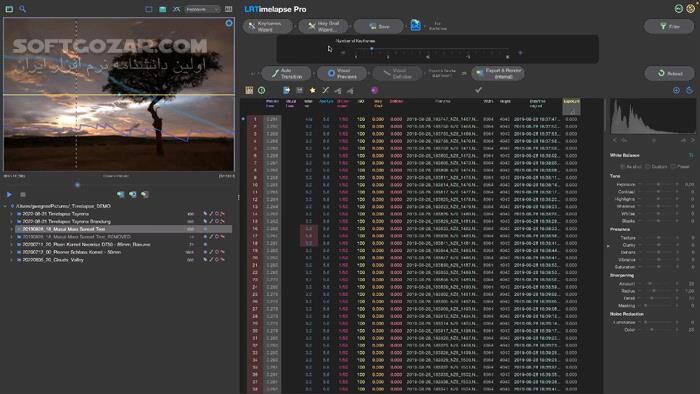
Task: Click the teal filled view icon above preview
Action: point(163,9)
